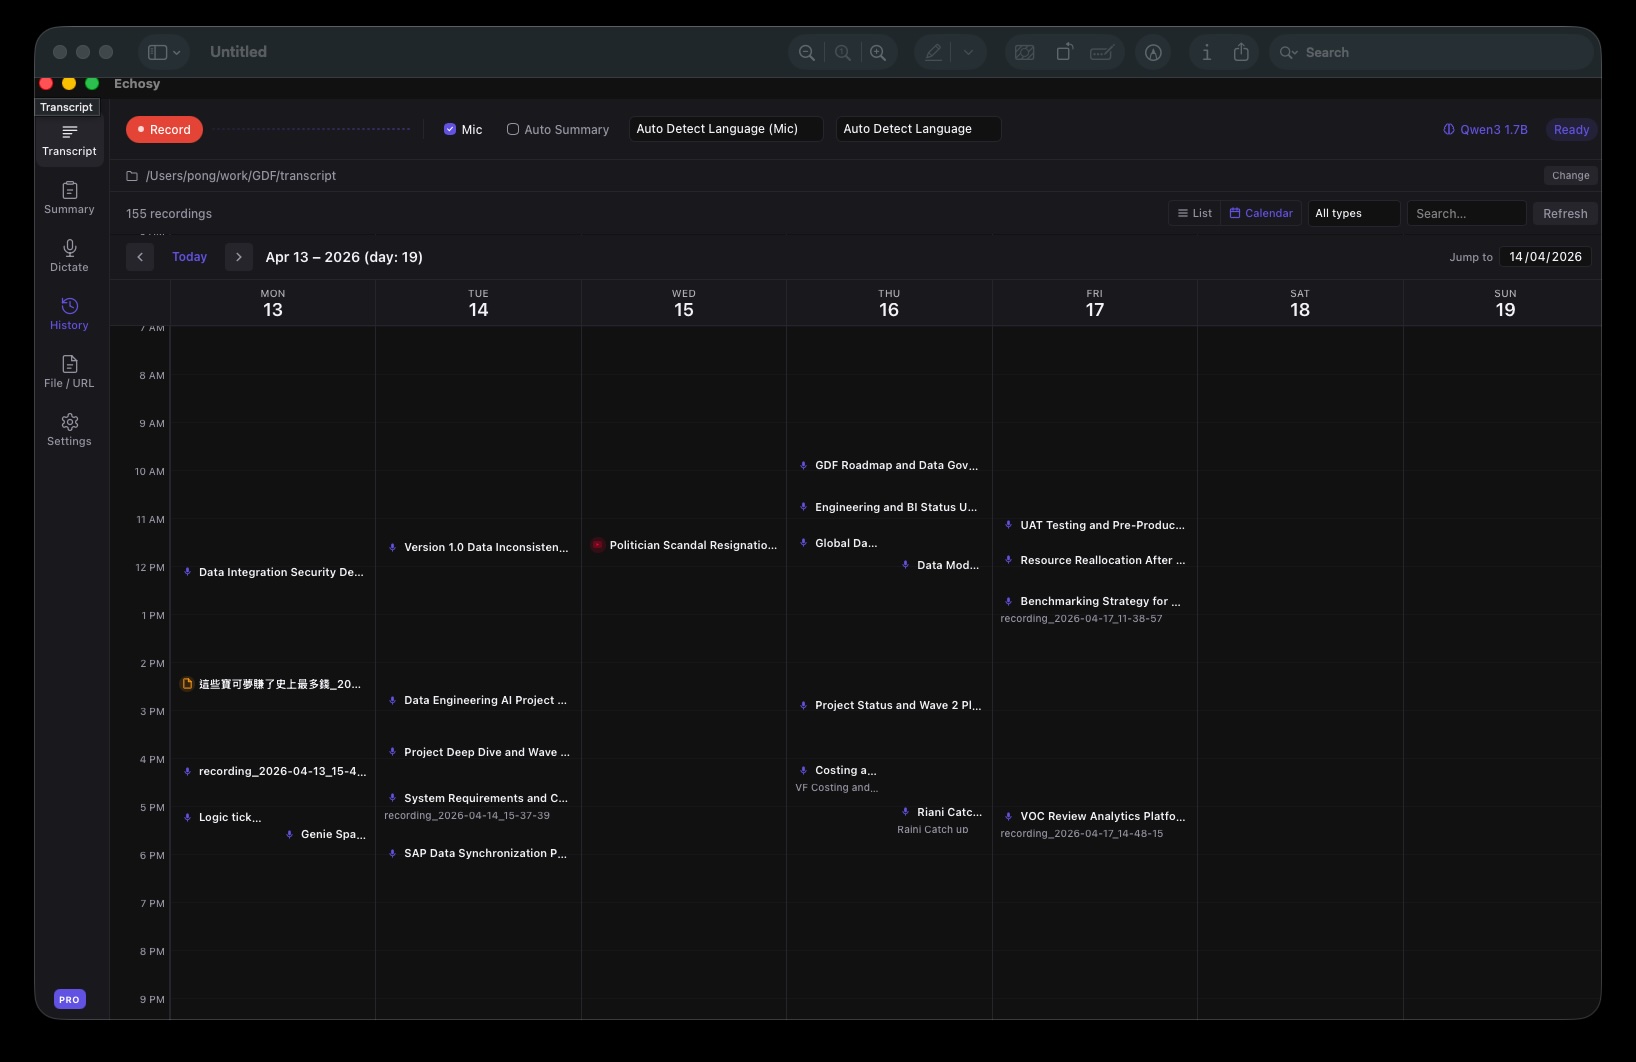1636x1062 pixels.
Task: Click Change transcript folder button
Action: pos(1570,175)
